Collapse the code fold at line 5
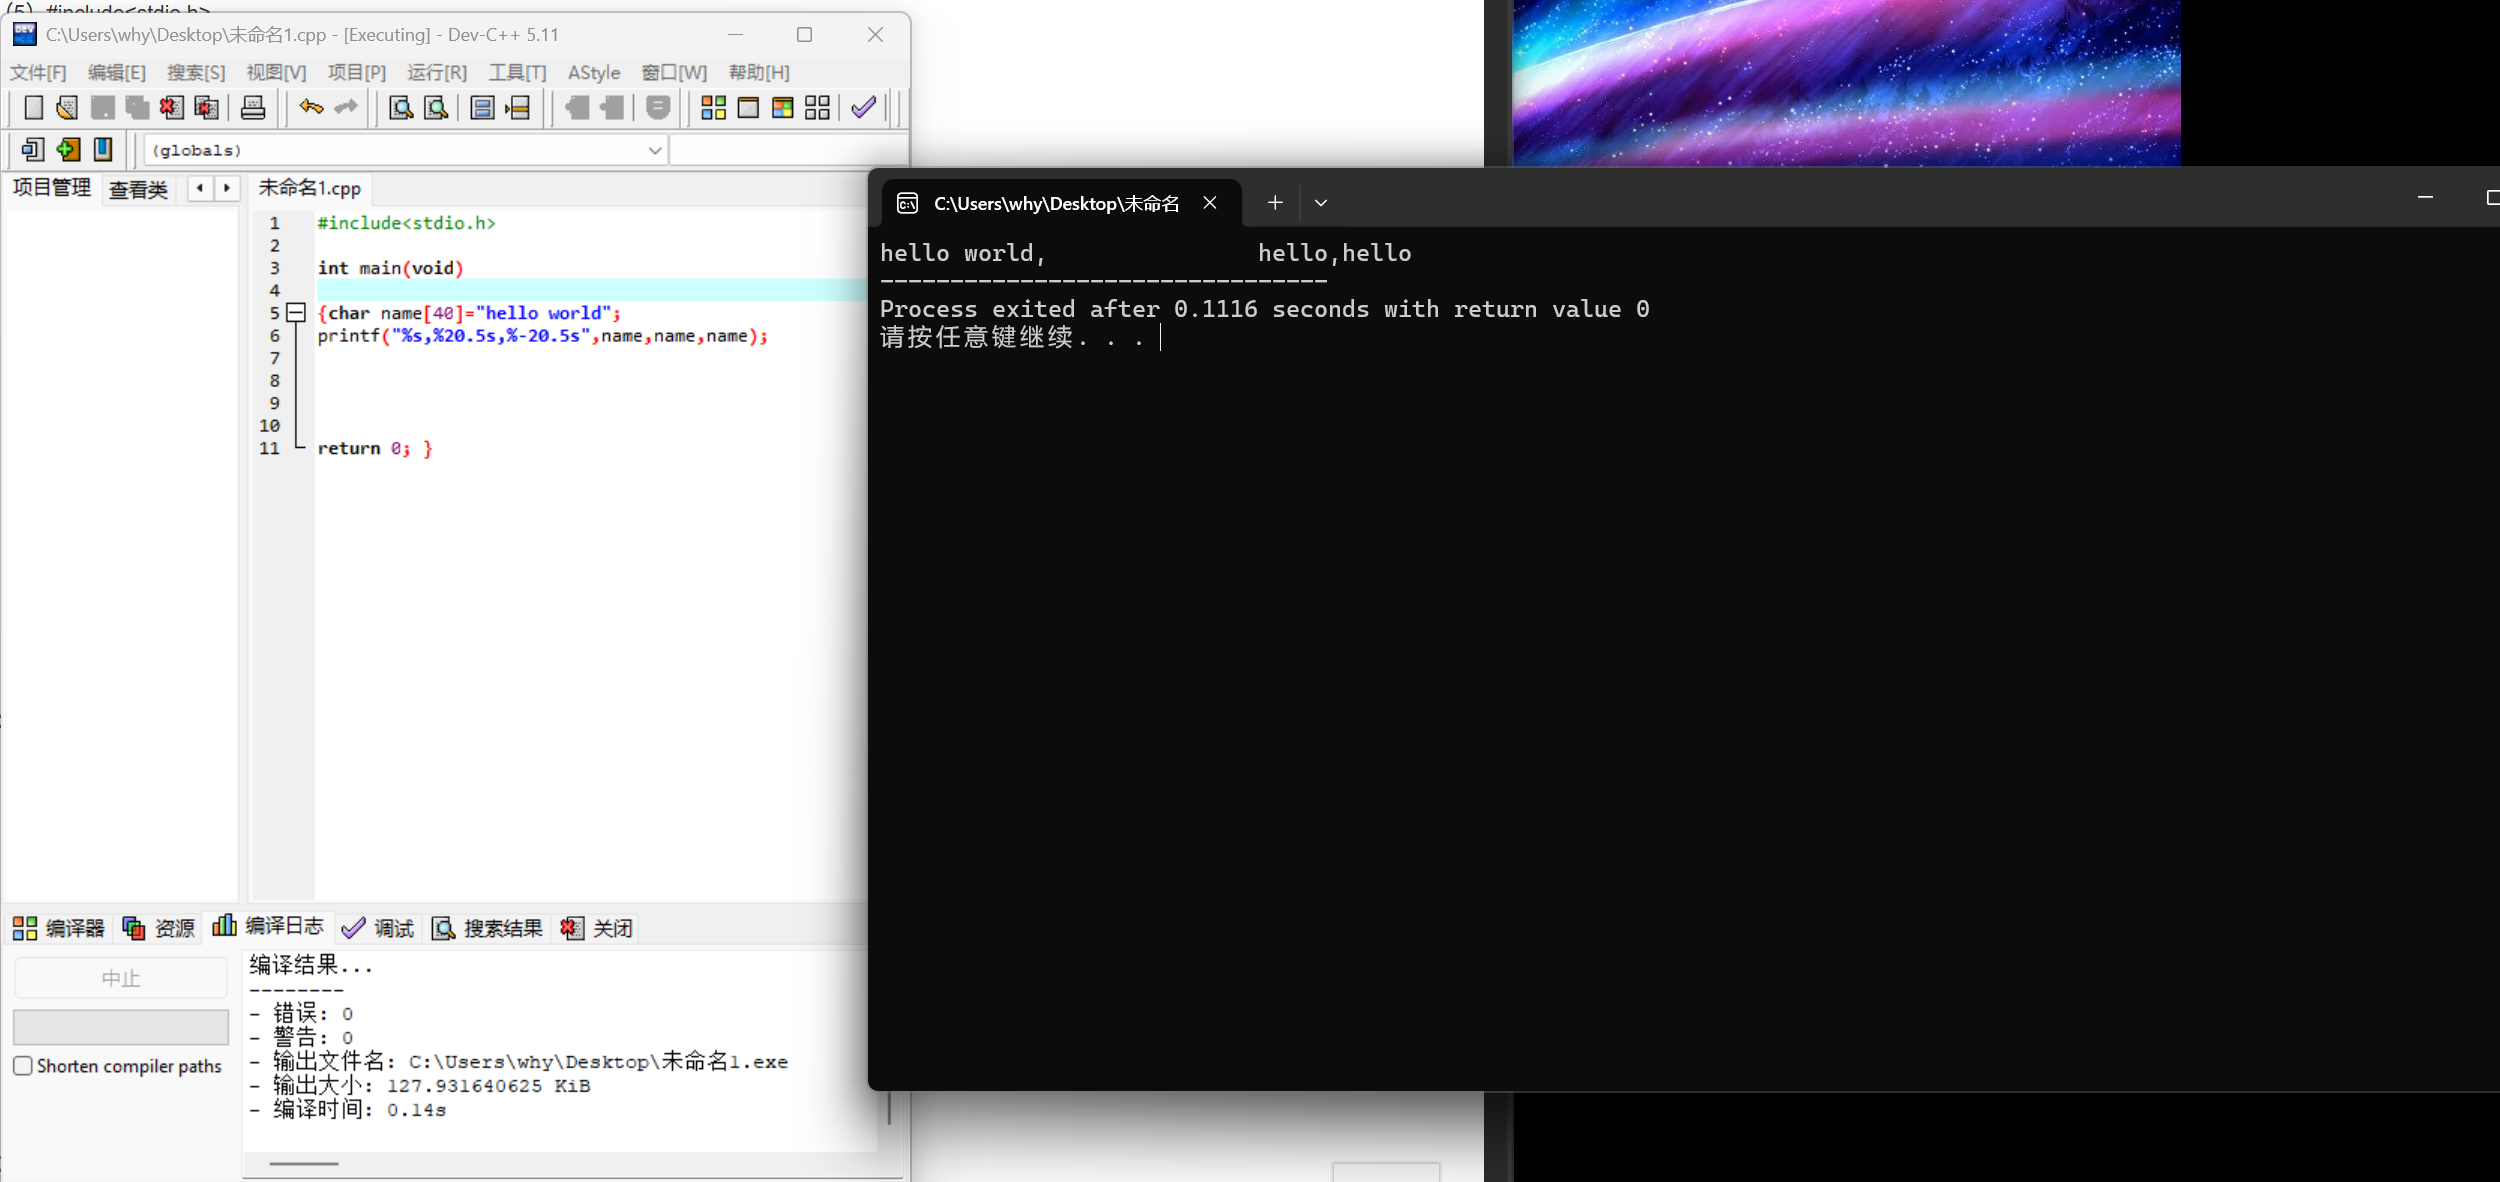2500x1182 pixels. 296,313
